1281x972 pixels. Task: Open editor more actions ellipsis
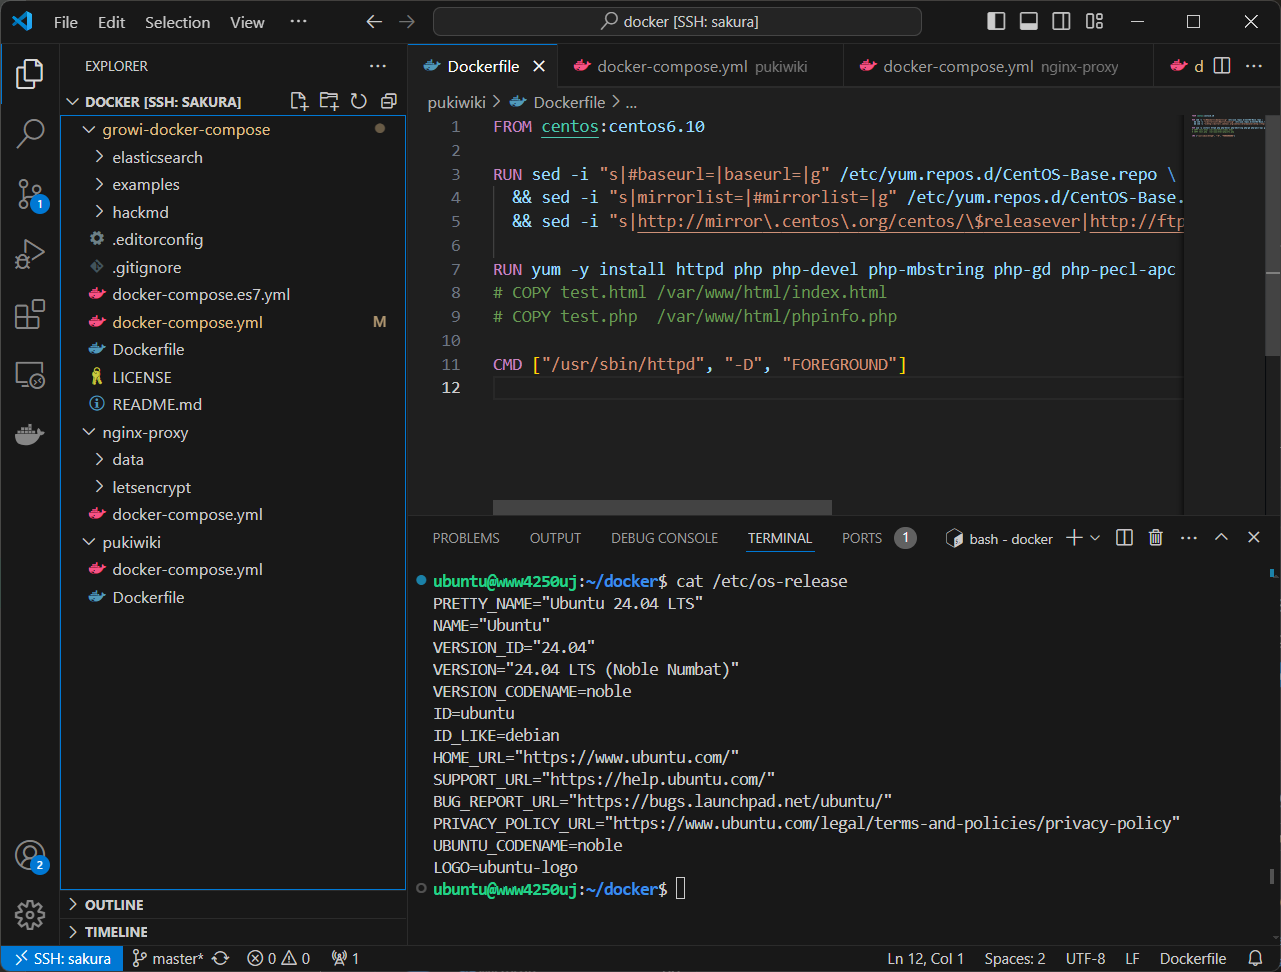[x=1254, y=66]
